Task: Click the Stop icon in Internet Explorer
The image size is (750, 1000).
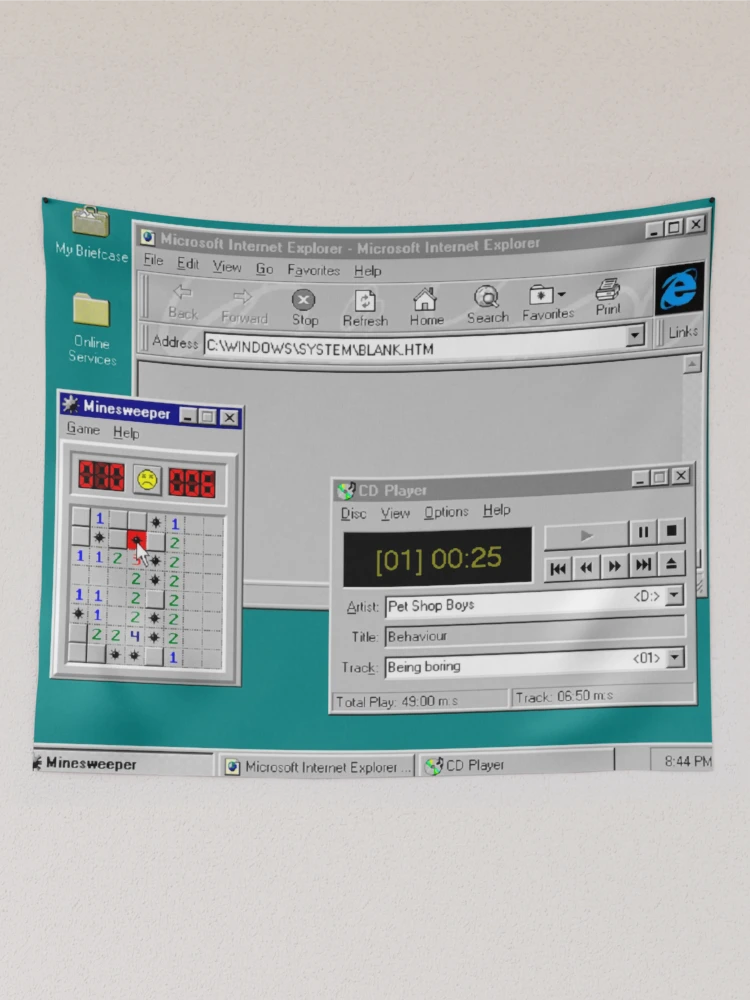Action: point(304,299)
